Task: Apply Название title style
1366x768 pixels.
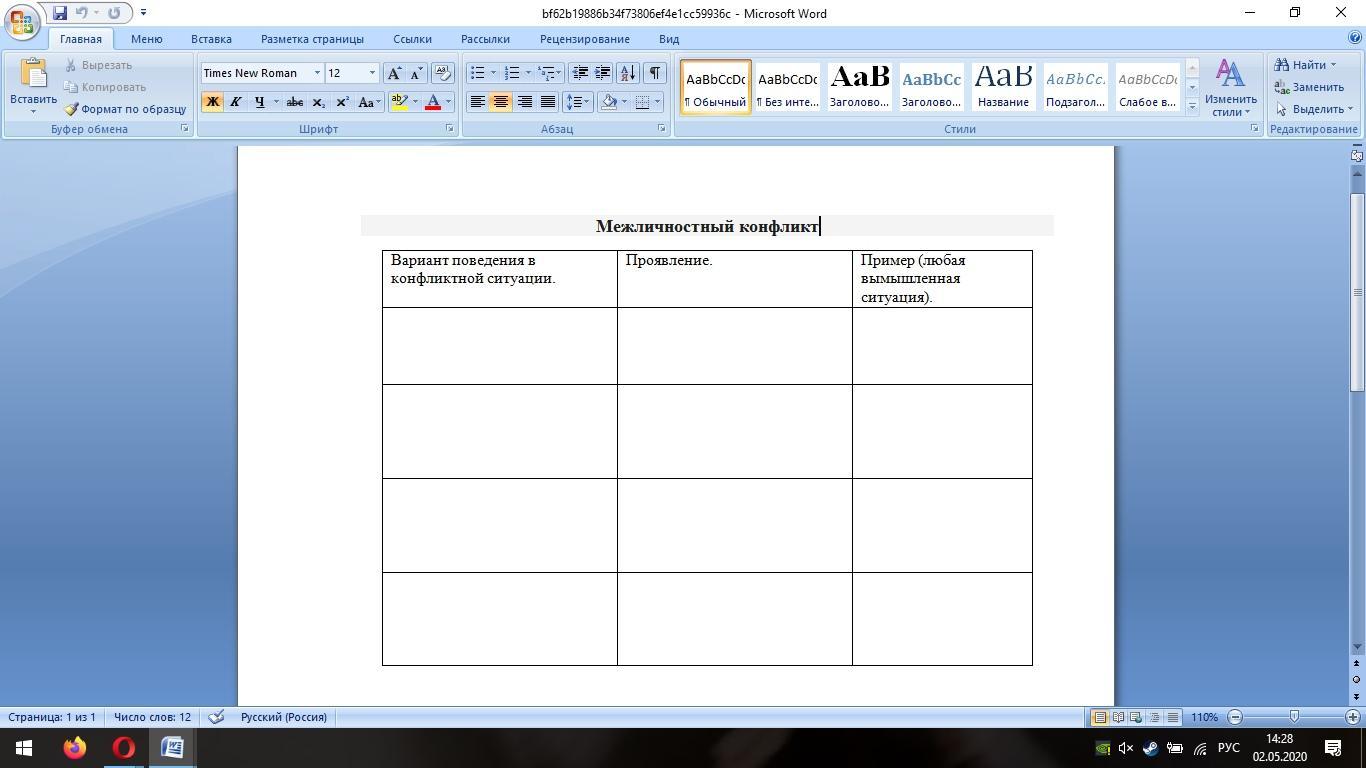Action: point(1003,87)
